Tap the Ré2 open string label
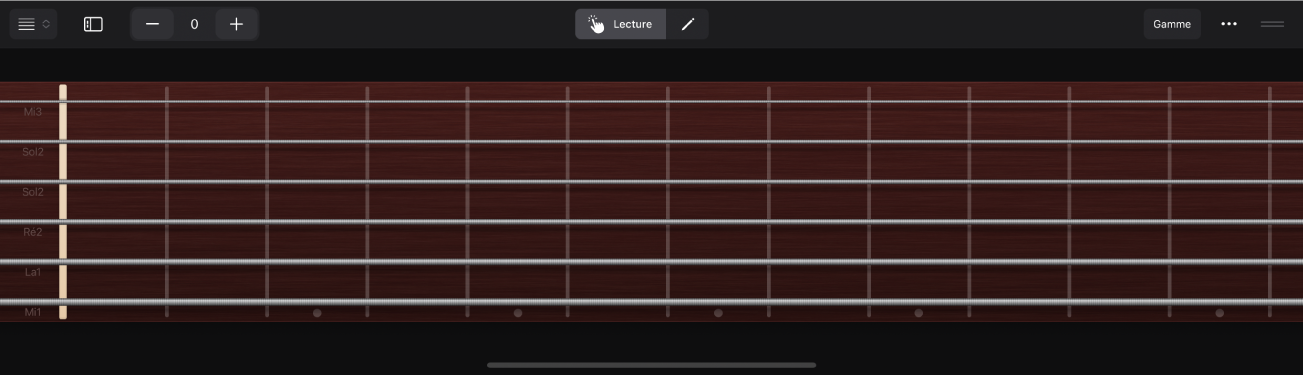The height and width of the screenshot is (375, 1303). [33, 232]
